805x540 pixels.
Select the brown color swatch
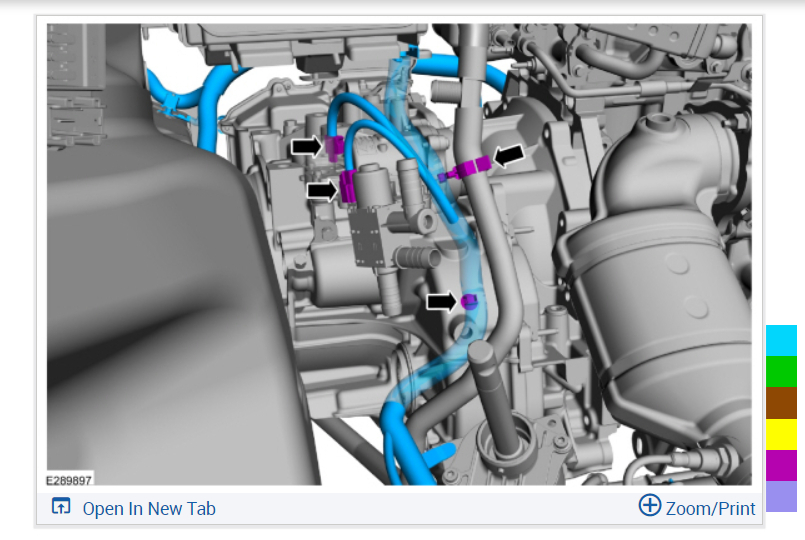[x=781, y=403]
